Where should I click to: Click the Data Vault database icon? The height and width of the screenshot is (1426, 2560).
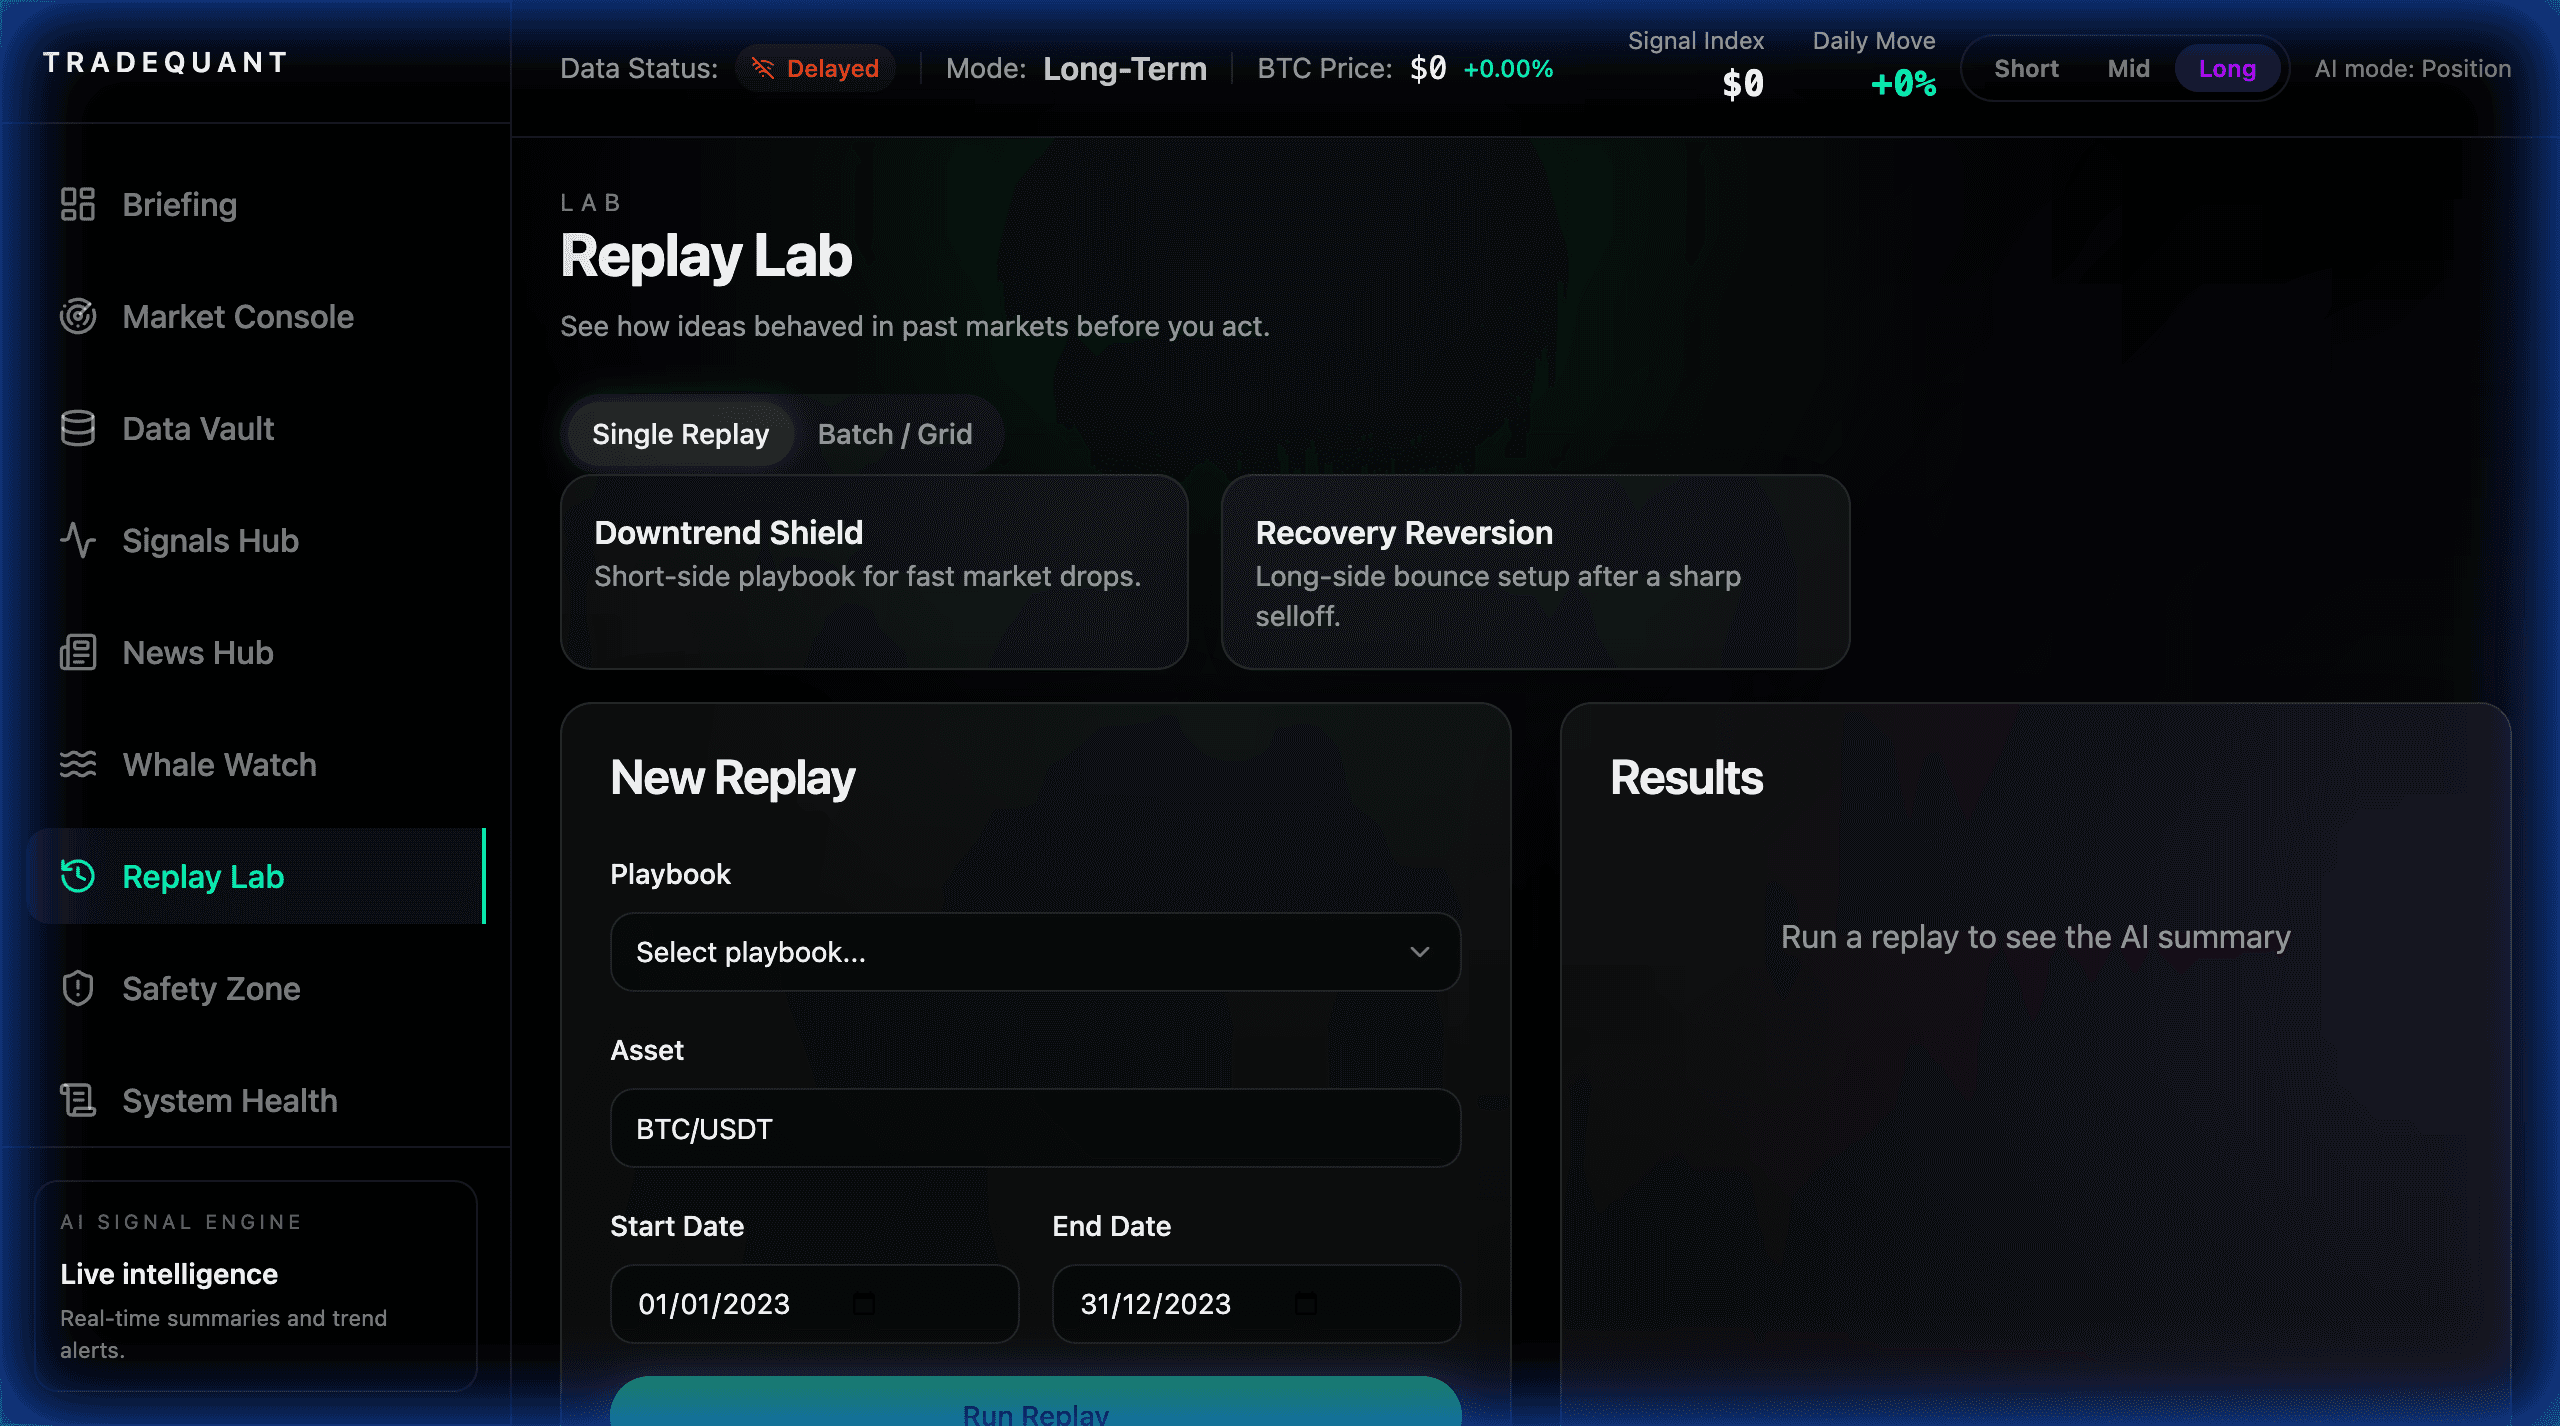point(77,428)
